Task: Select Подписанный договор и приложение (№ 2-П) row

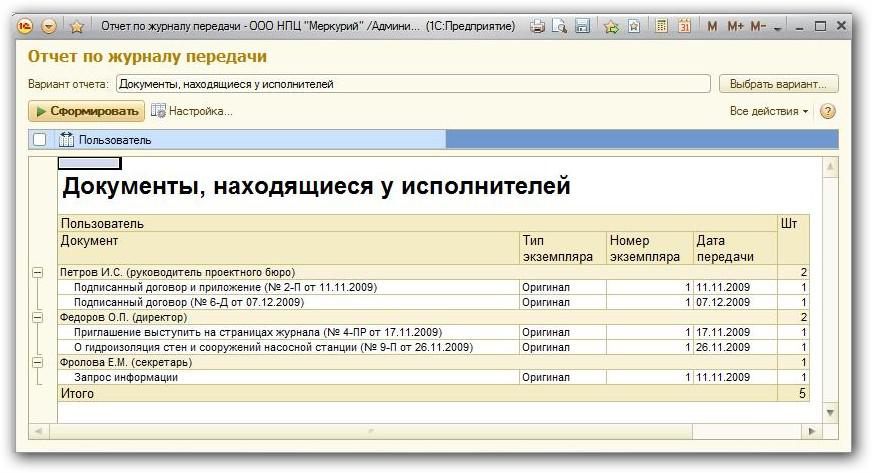Action: 433,287
